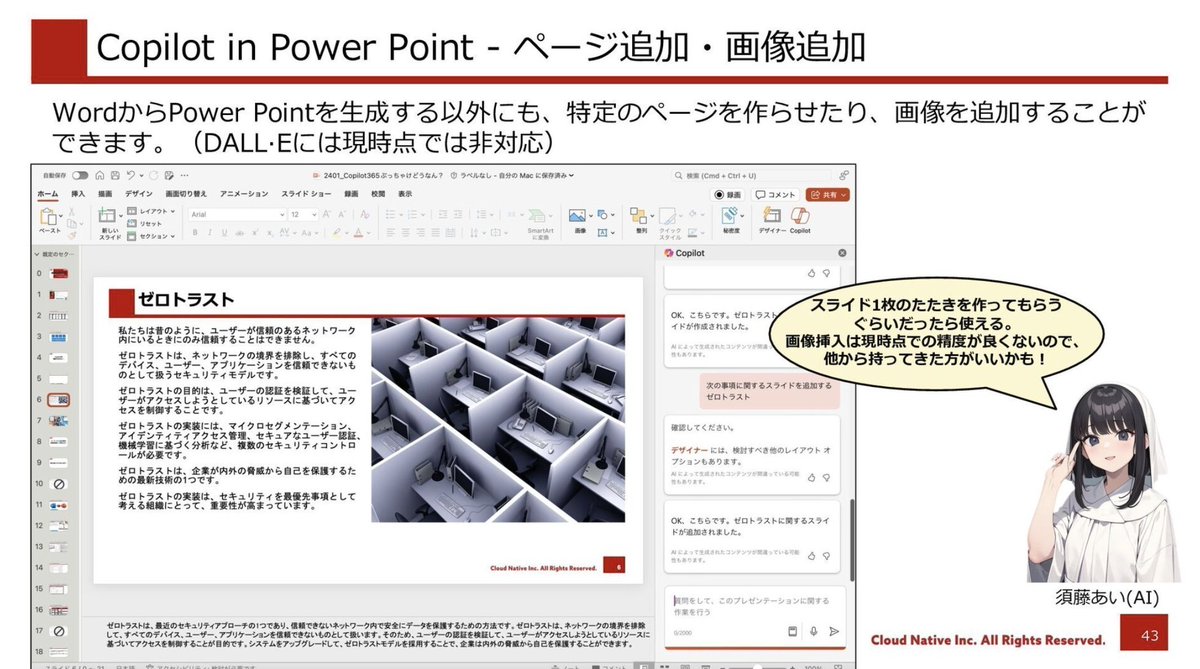The image size is (1200, 669).
Task: Click the text highlight color pen icon
Action: coord(337,232)
